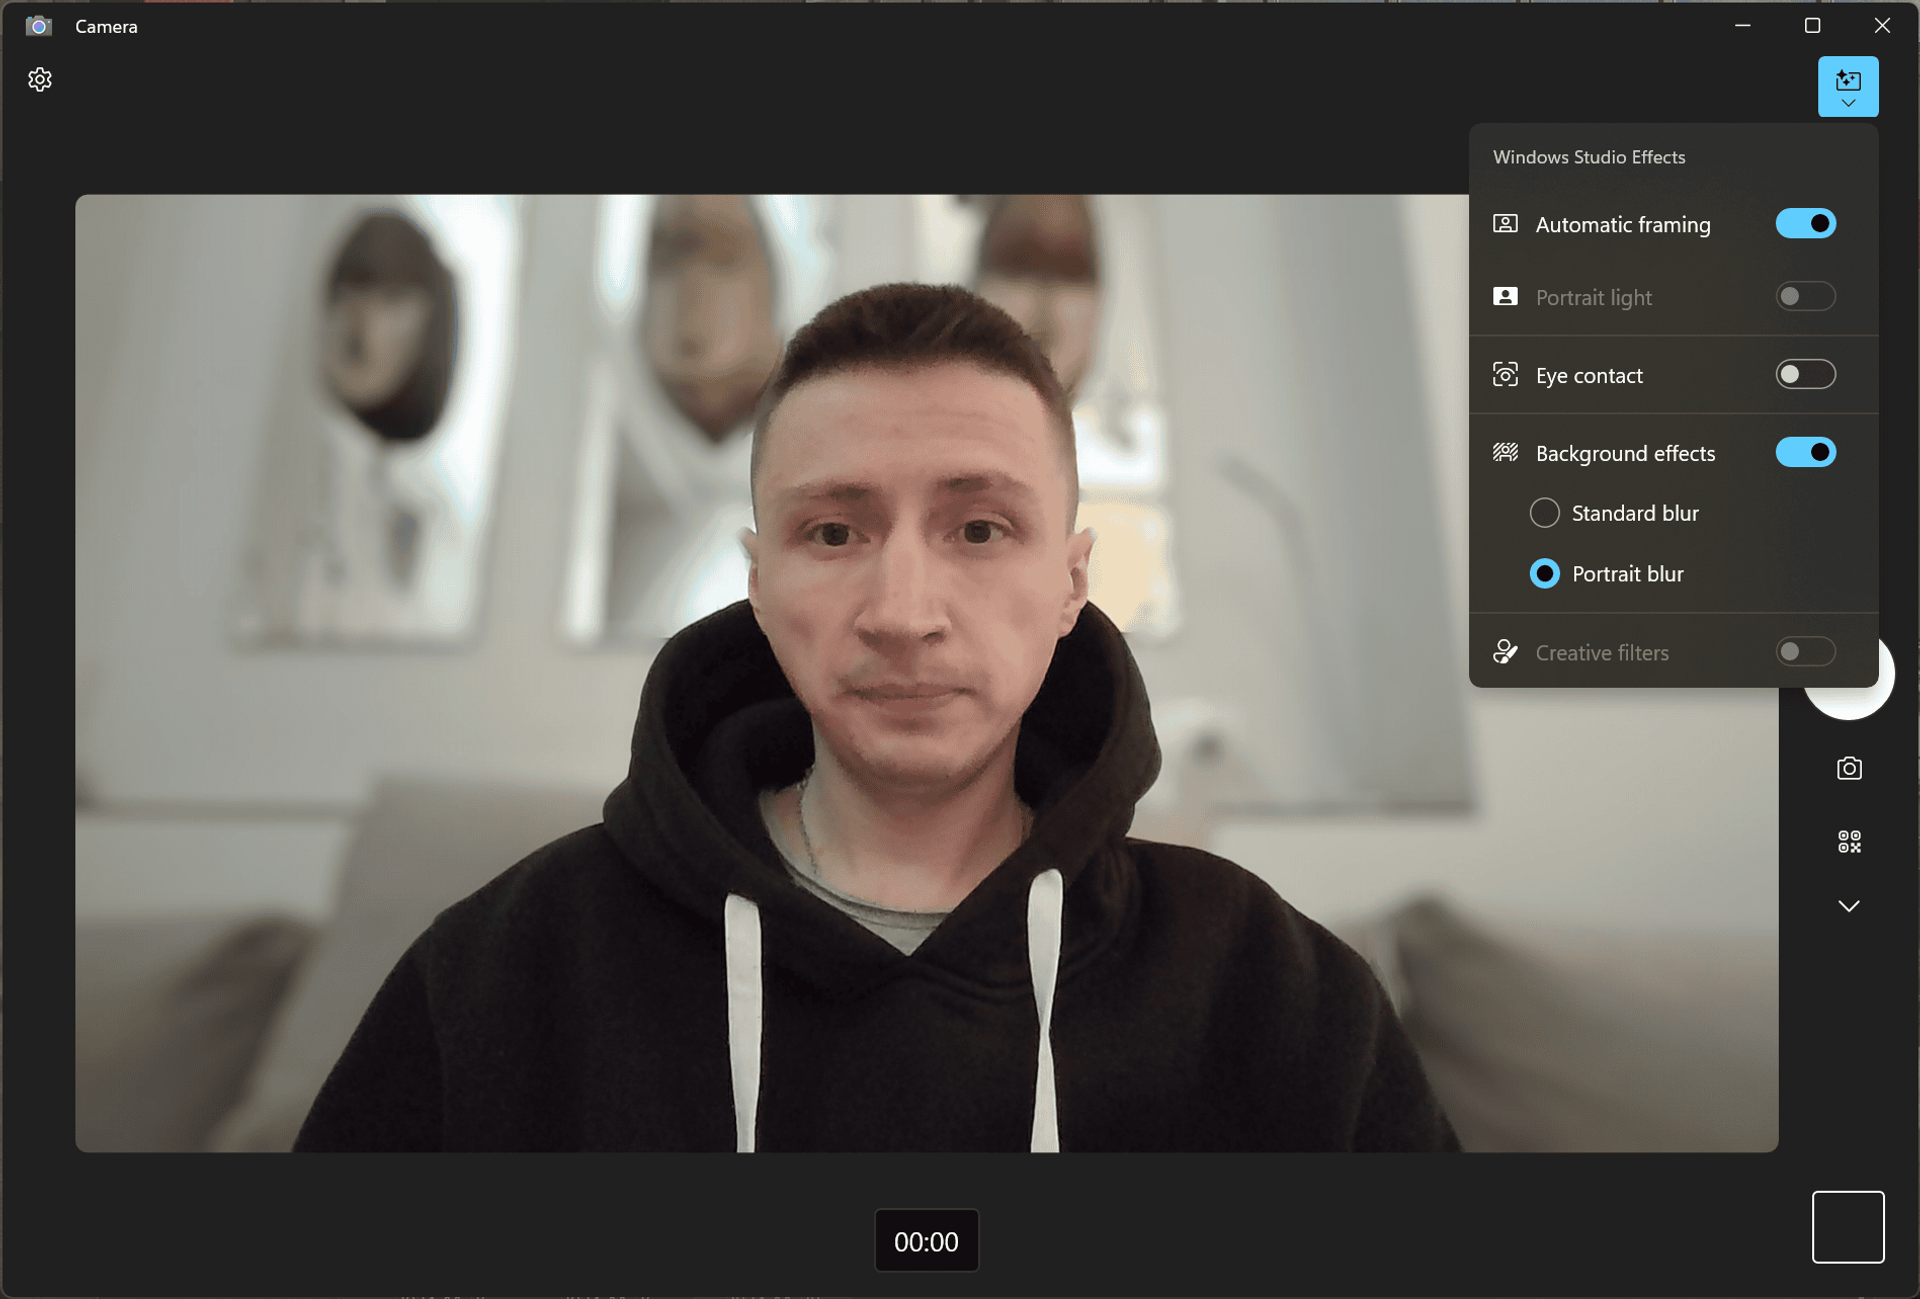Click the Standard blur label
Image resolution: width=1920 pixels, height=1299 pixels.
[x=1634, y=514]
